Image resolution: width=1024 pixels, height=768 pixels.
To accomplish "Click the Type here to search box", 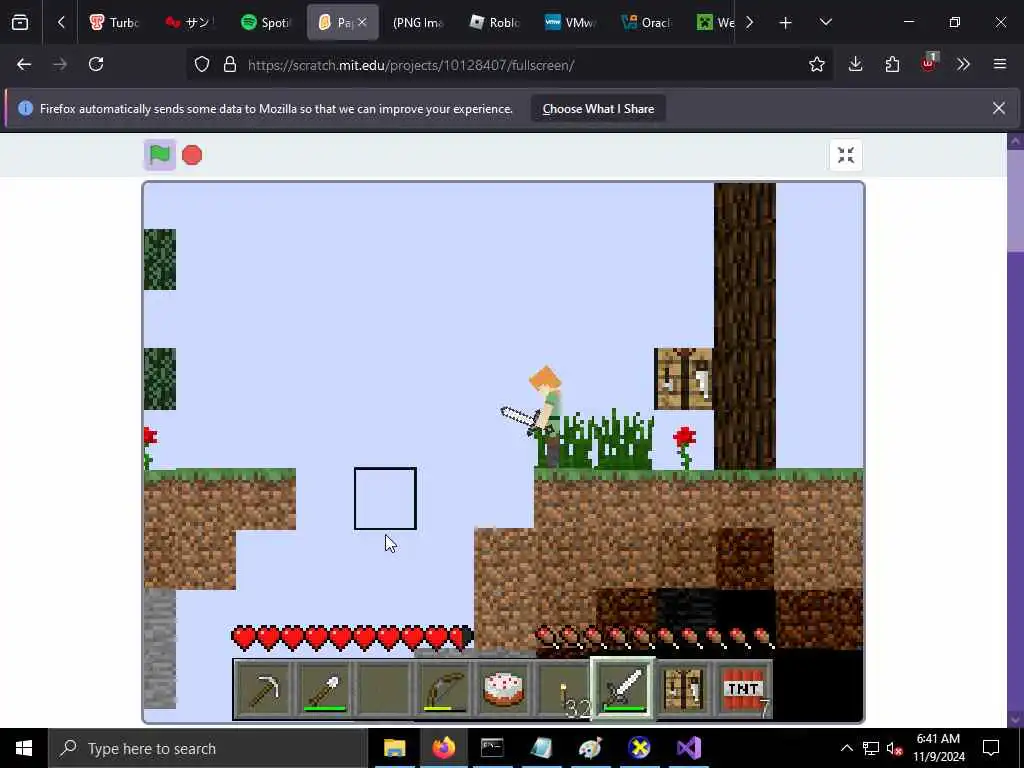I will pyautogui.click(x=208, y=748).
